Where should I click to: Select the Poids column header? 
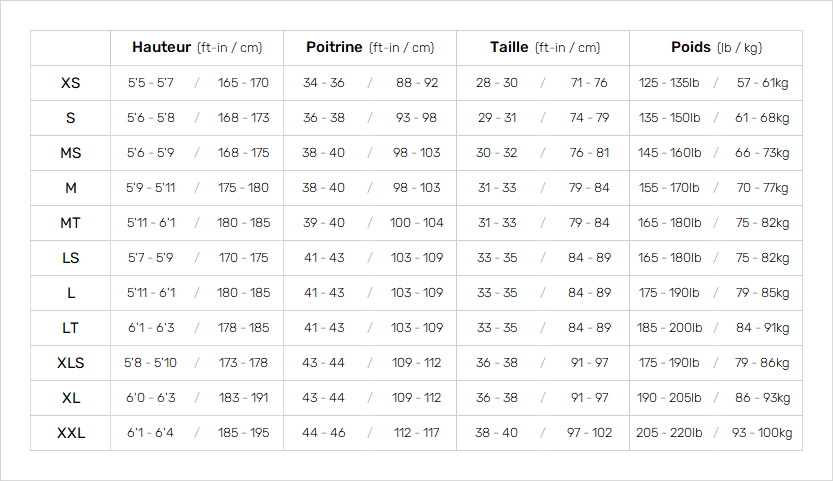click(x=716, y=47)
